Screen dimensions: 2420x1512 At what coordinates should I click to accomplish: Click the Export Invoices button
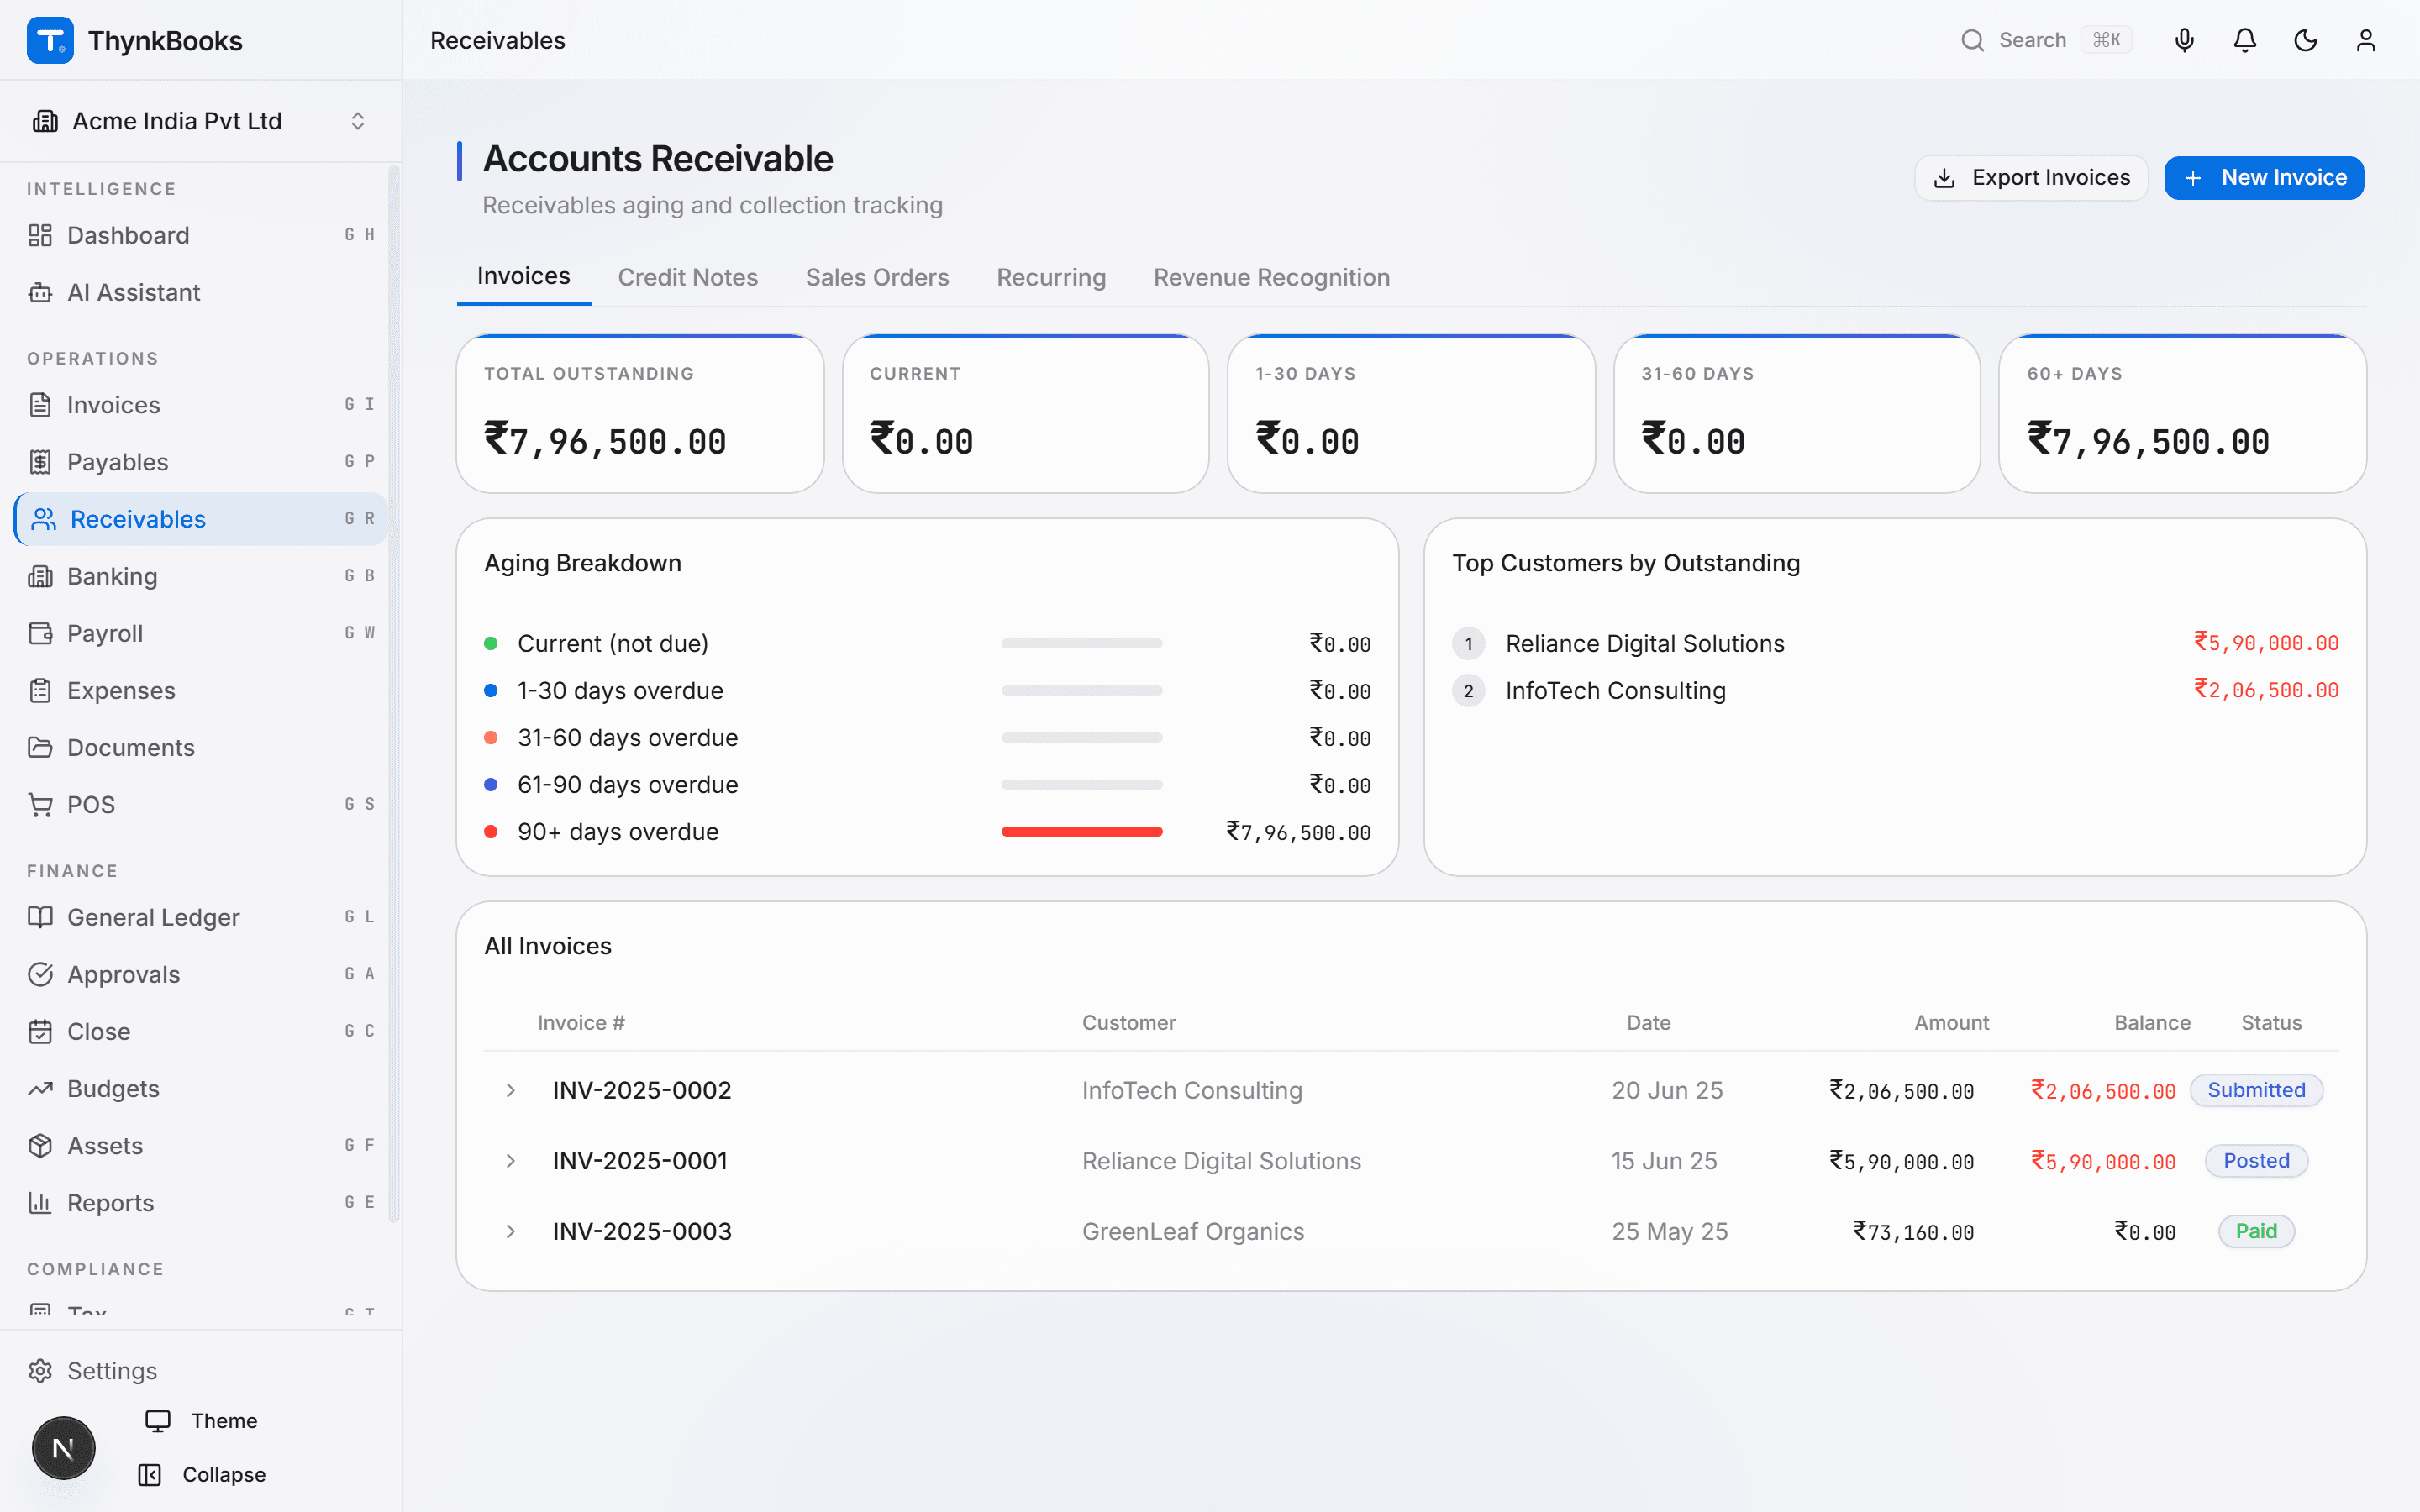click(2031, 178)
